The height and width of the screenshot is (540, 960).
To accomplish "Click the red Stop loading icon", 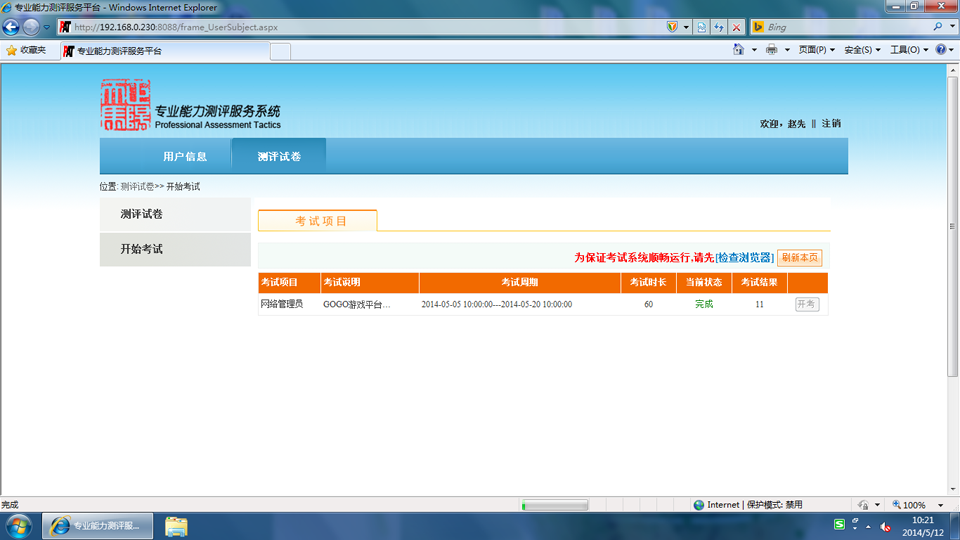I will point(737,27).
